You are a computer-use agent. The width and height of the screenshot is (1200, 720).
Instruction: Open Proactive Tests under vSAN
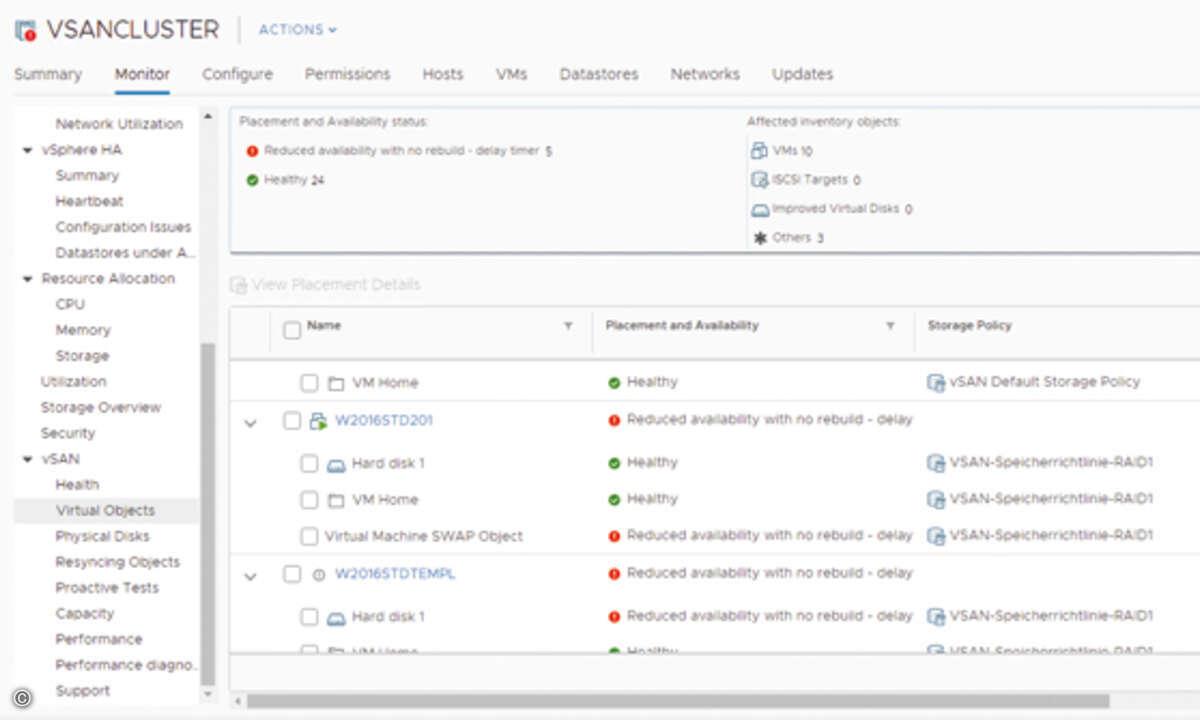click(107, 588)
